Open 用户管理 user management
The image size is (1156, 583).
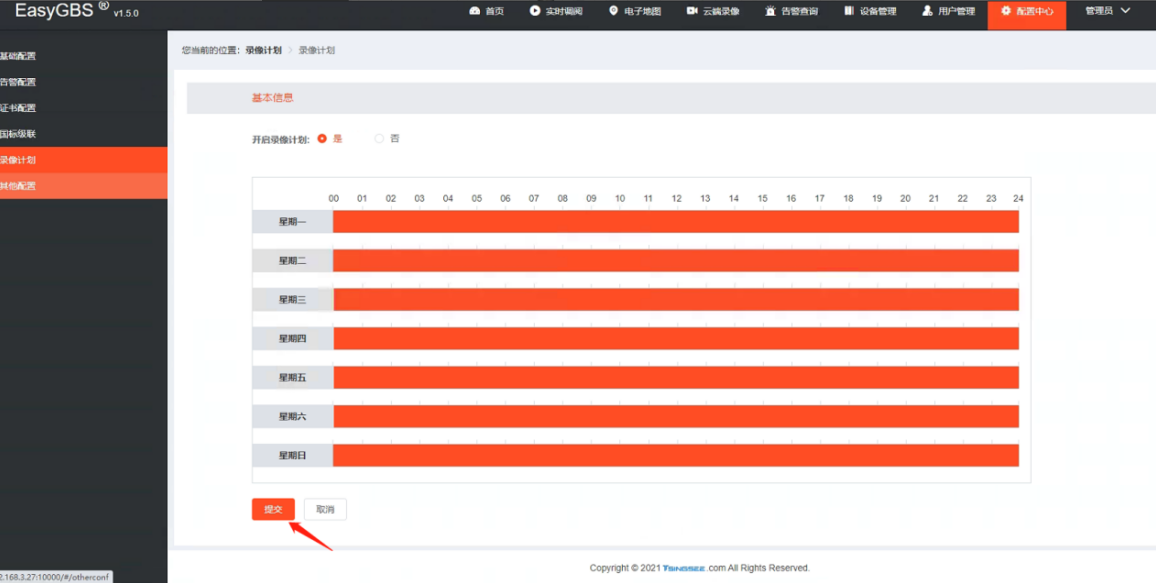point(949,11)
